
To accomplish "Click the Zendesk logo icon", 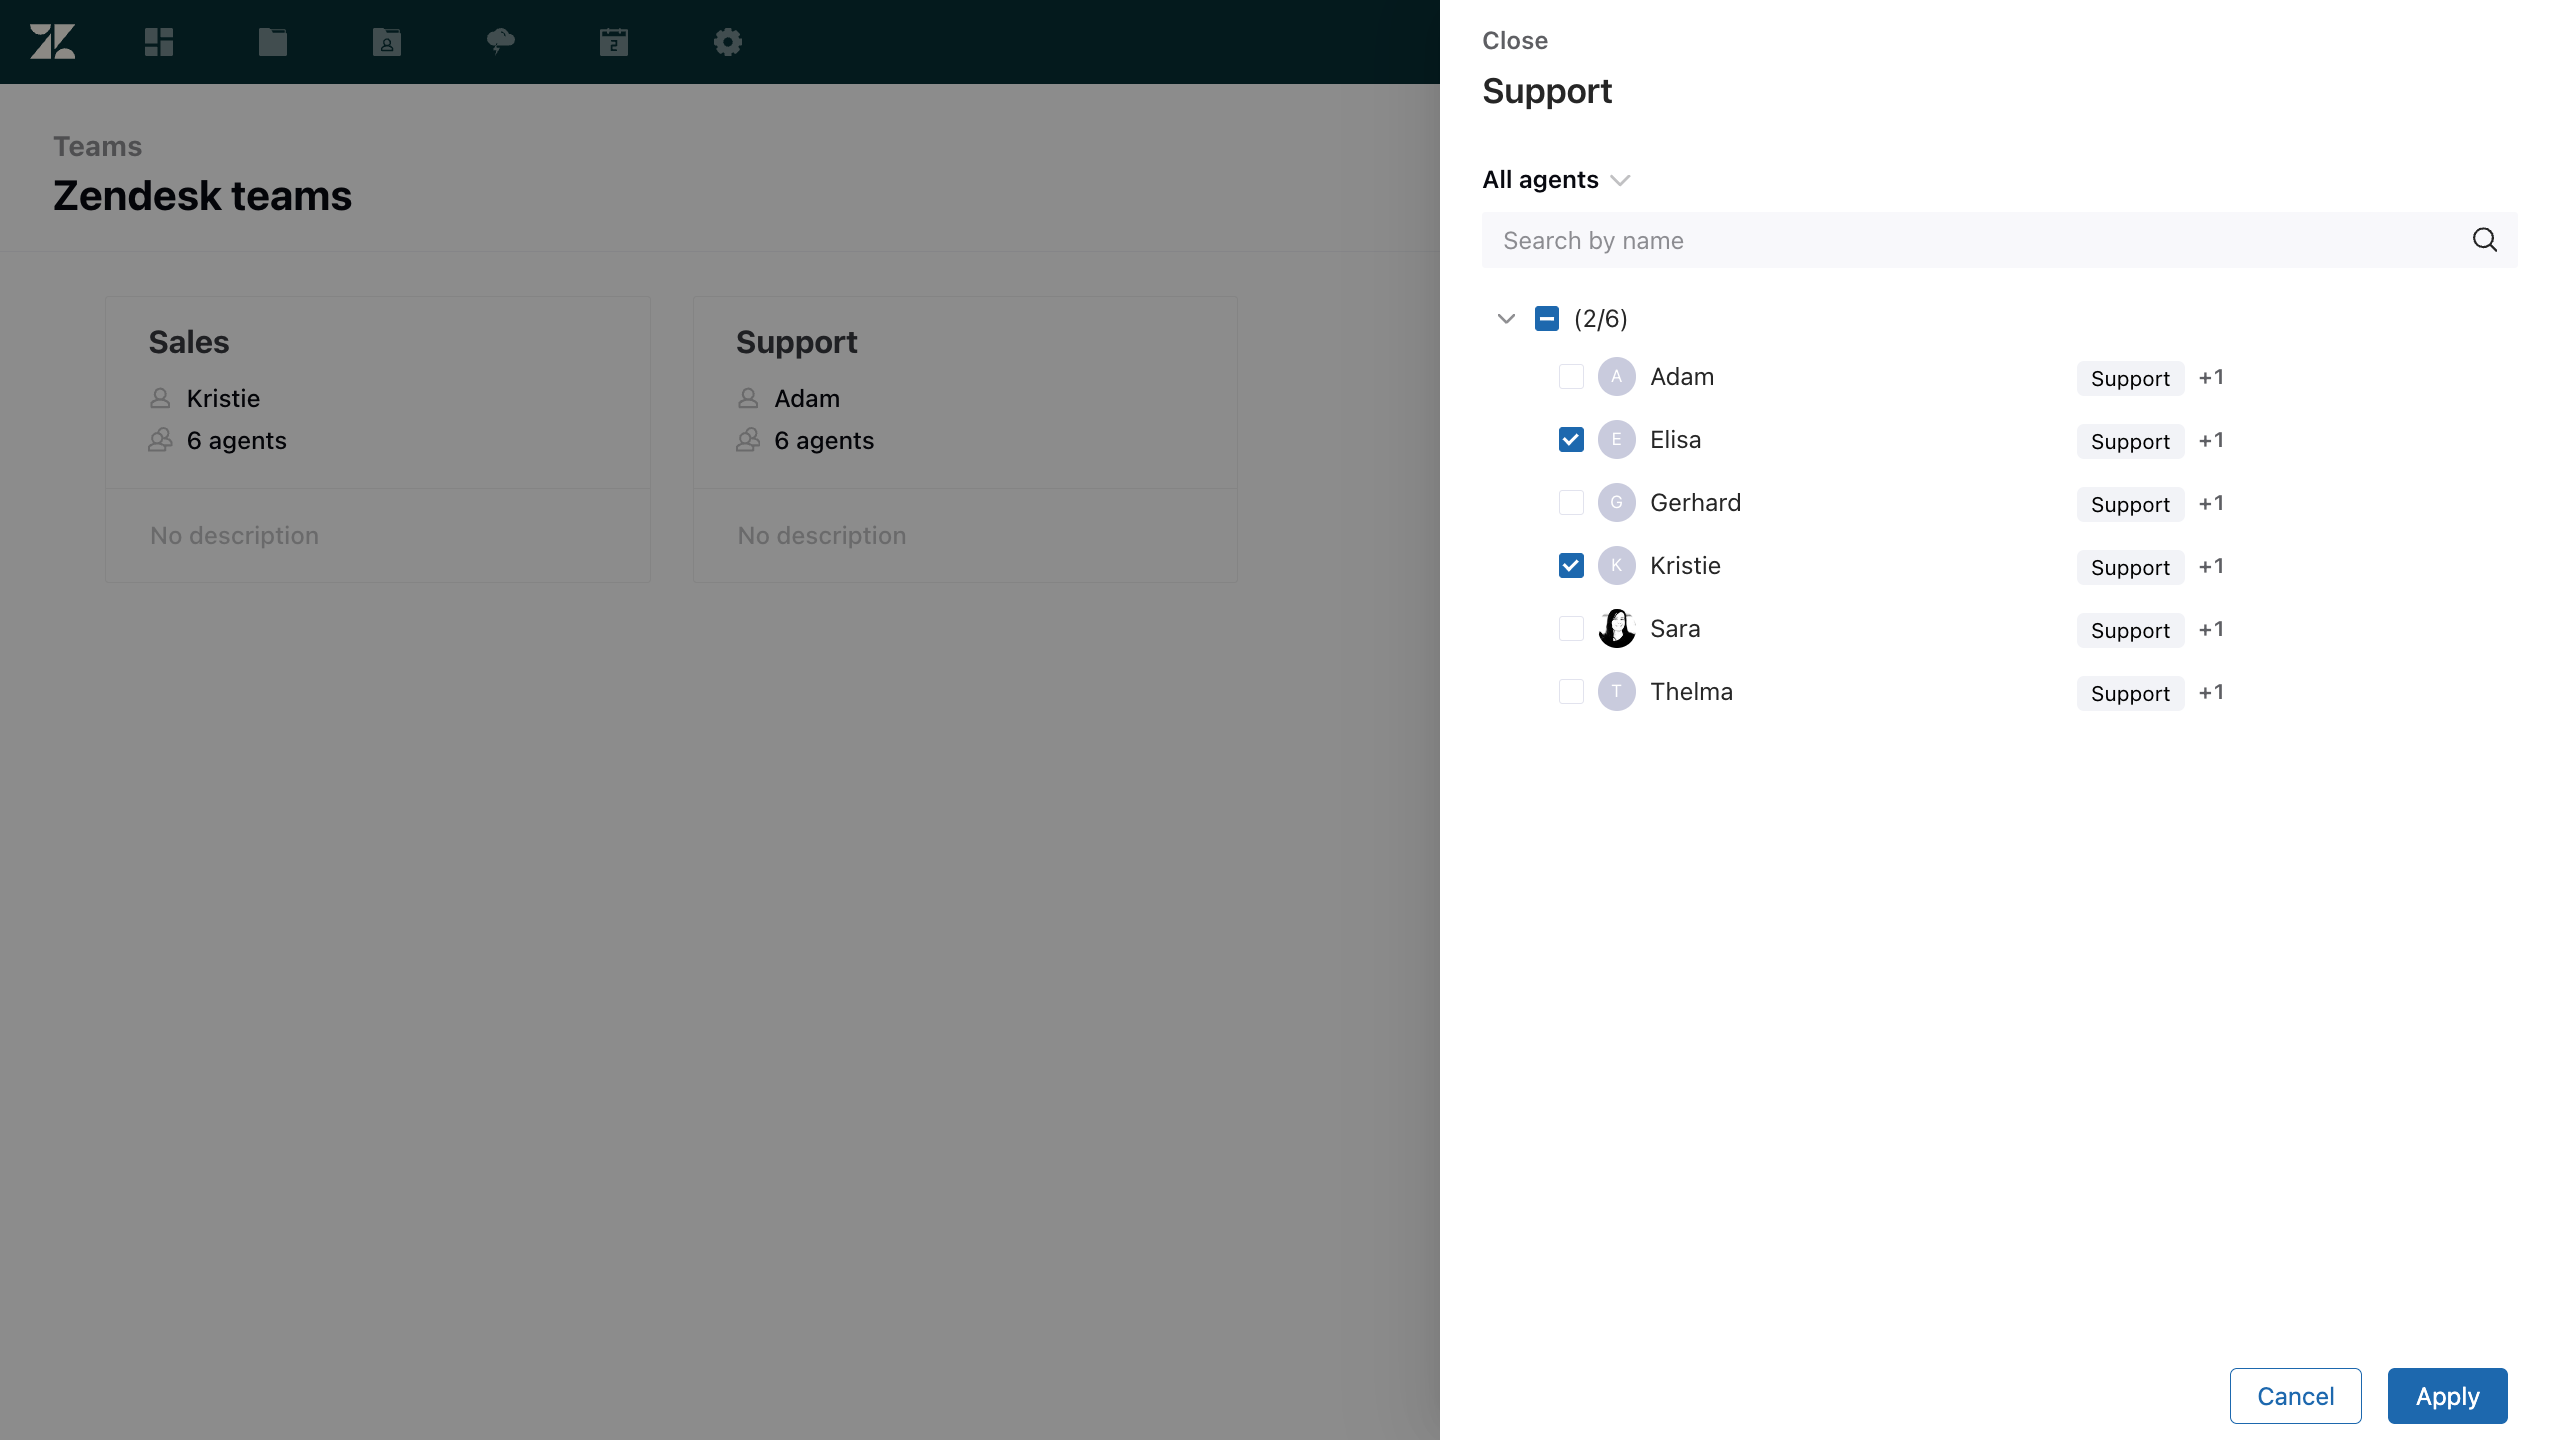I will point(52,42).
